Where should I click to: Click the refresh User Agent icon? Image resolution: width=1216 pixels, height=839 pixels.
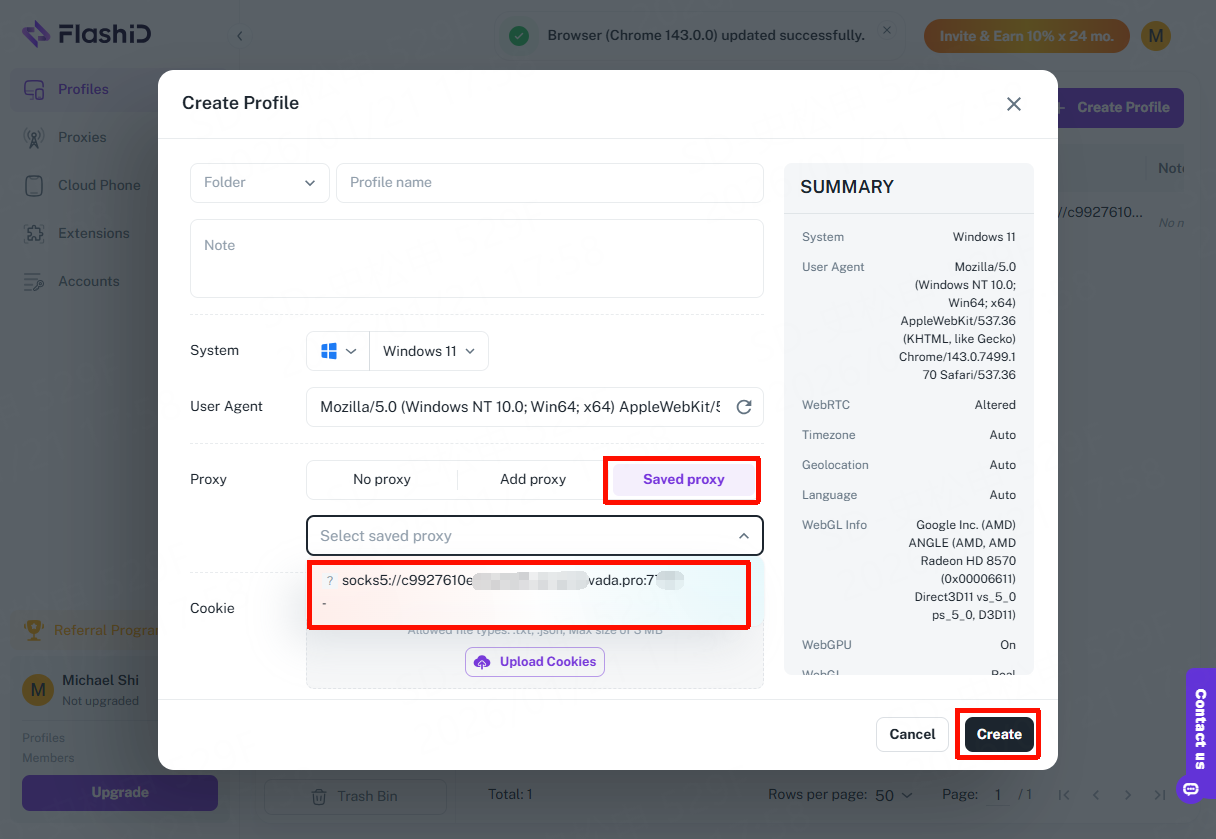743,407
